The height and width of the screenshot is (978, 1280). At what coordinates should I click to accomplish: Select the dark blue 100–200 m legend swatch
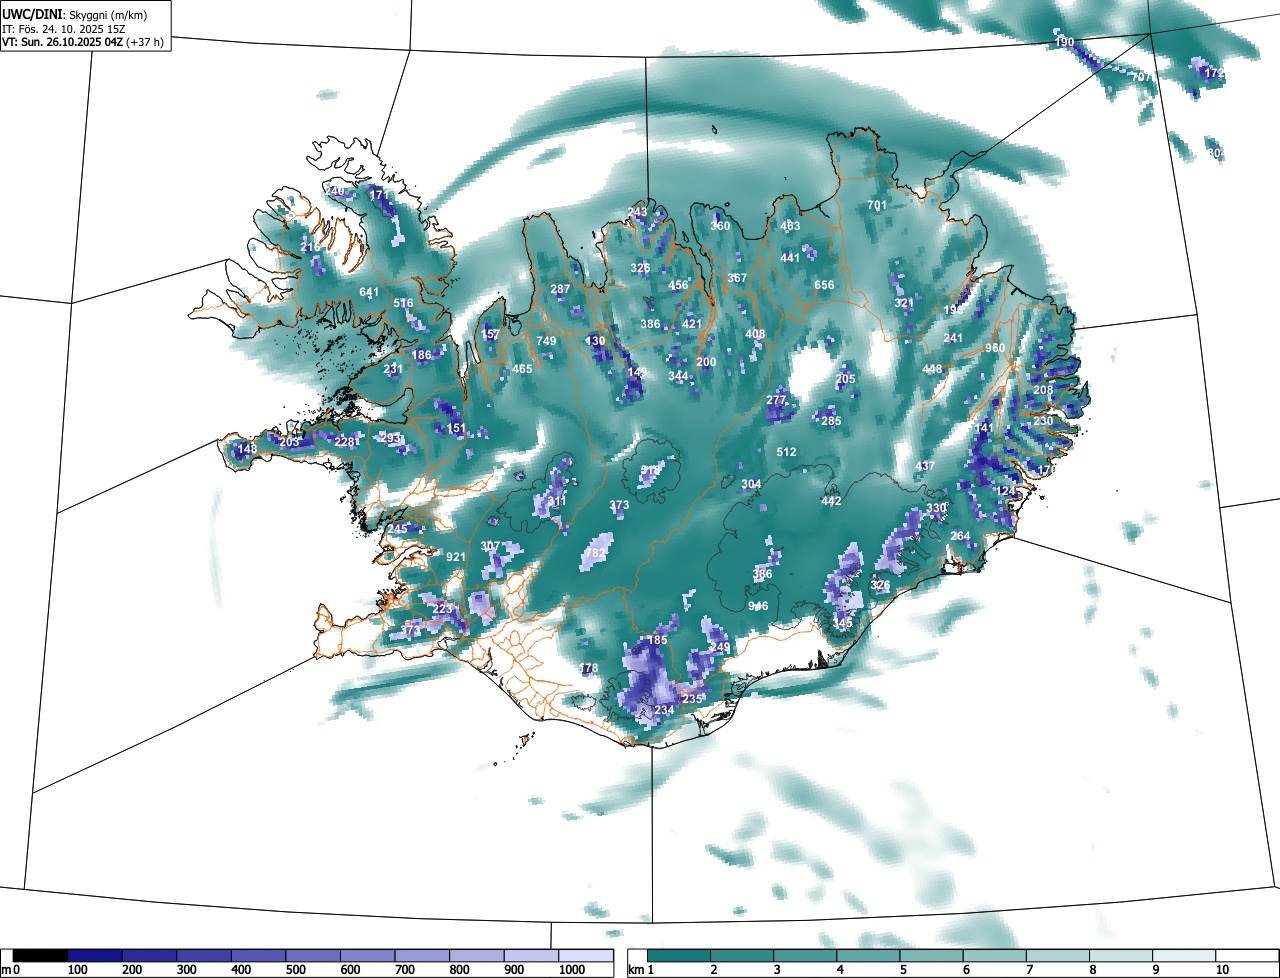point(95,956)
